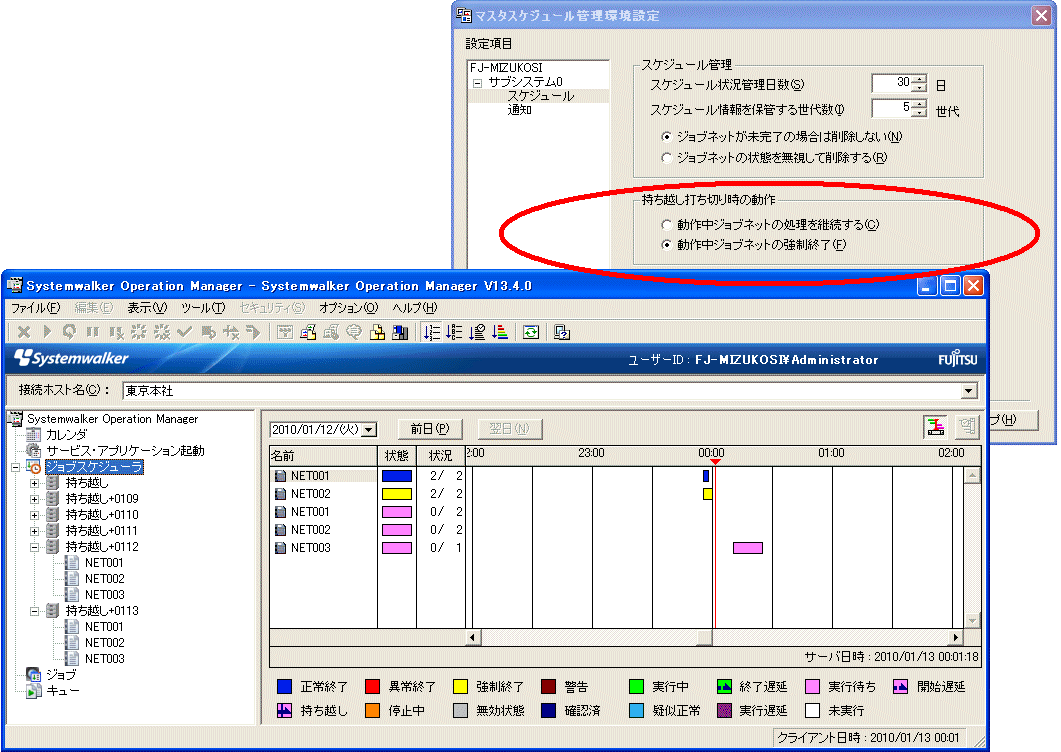Click the timeline vertical scrollbar down arrow
Image resolution: width=1061 pixels, height=752 pixels.
point(972,621)
